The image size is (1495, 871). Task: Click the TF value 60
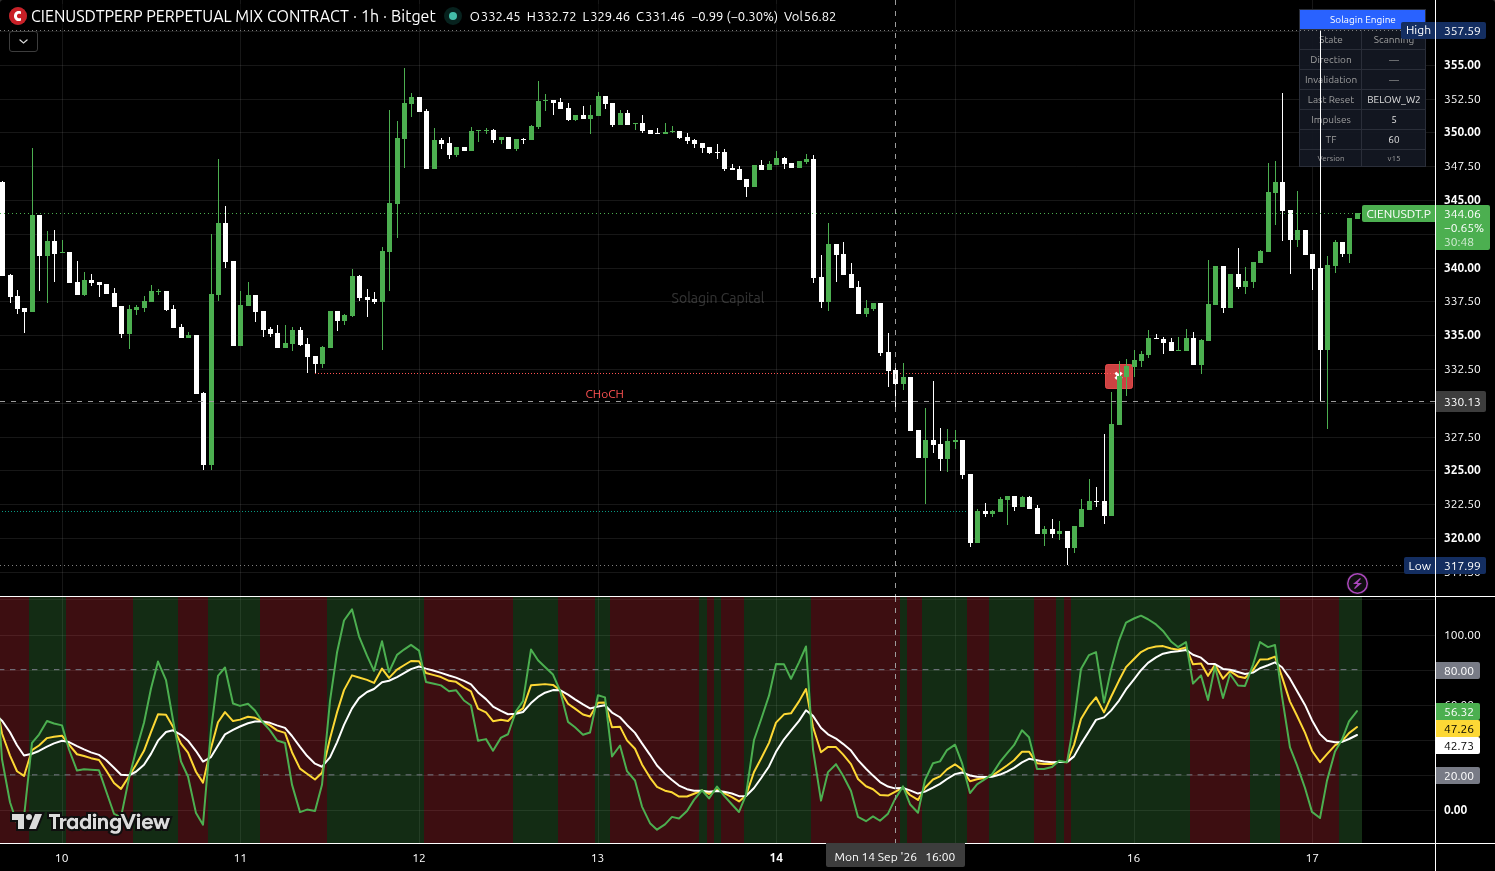point(1394,140)
